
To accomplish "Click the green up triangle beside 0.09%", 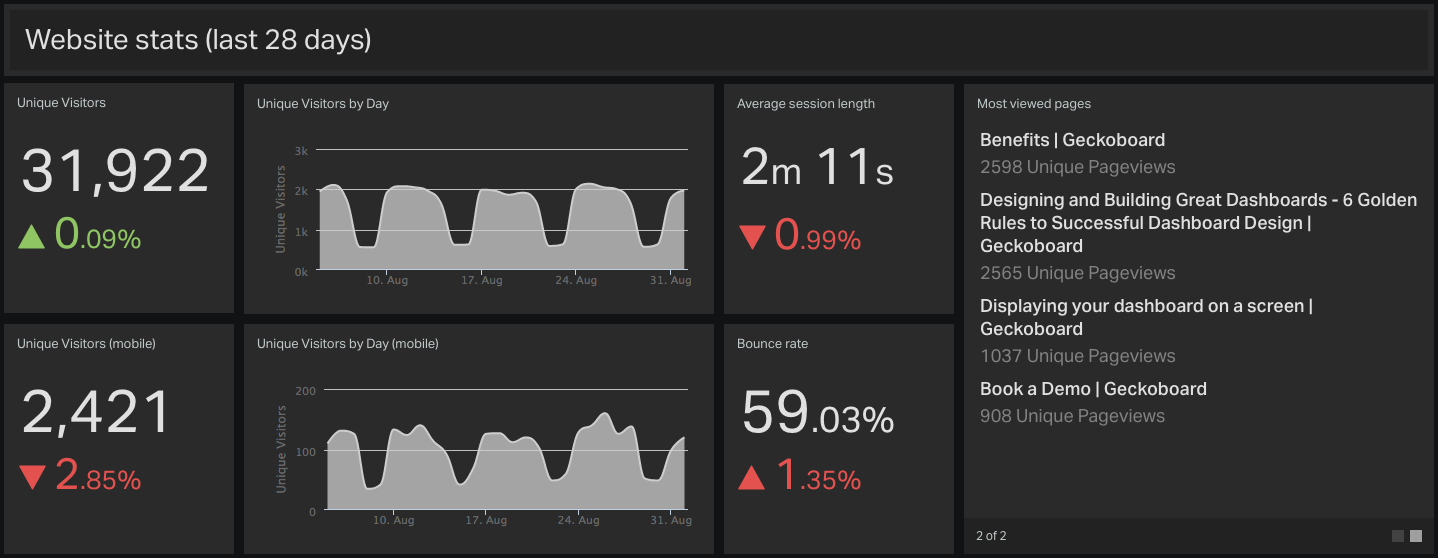I will click(33, 237).
